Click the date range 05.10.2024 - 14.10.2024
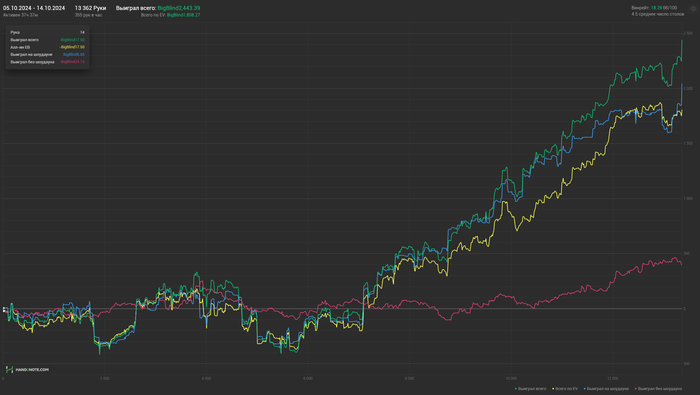Image resolution: width=700 pixels, height=395 pixels. coord(34,8)
